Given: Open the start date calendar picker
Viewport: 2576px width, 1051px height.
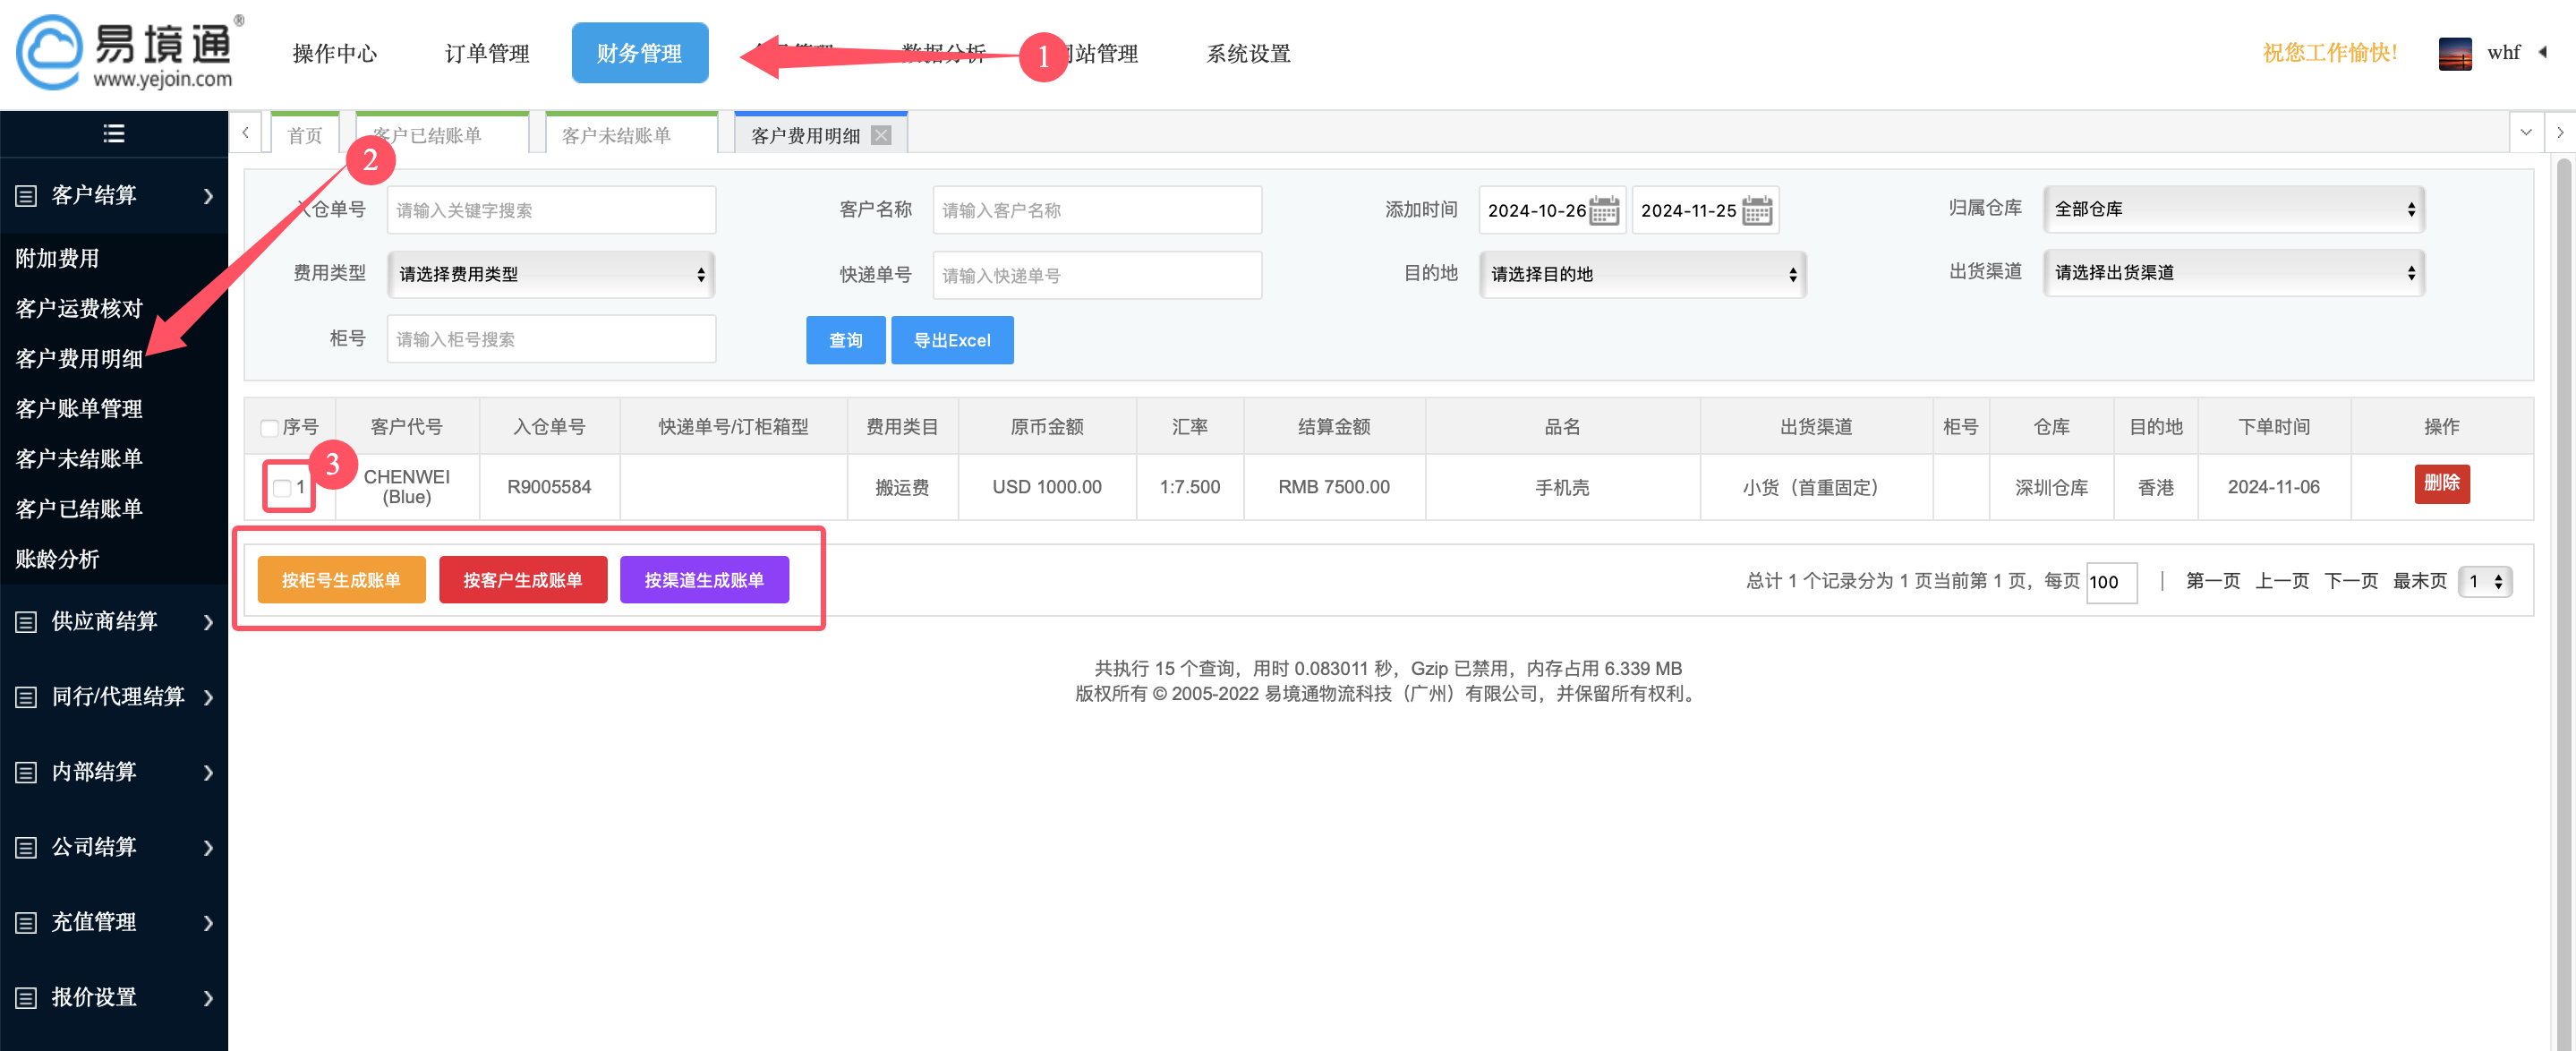Looking at the screenshot, I should [1605, 210].
